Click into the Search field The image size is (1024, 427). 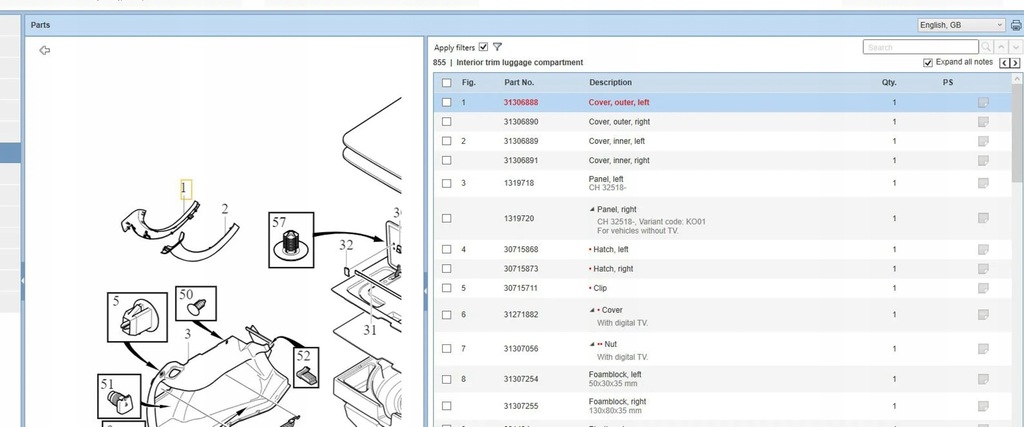tap(920, 47)
